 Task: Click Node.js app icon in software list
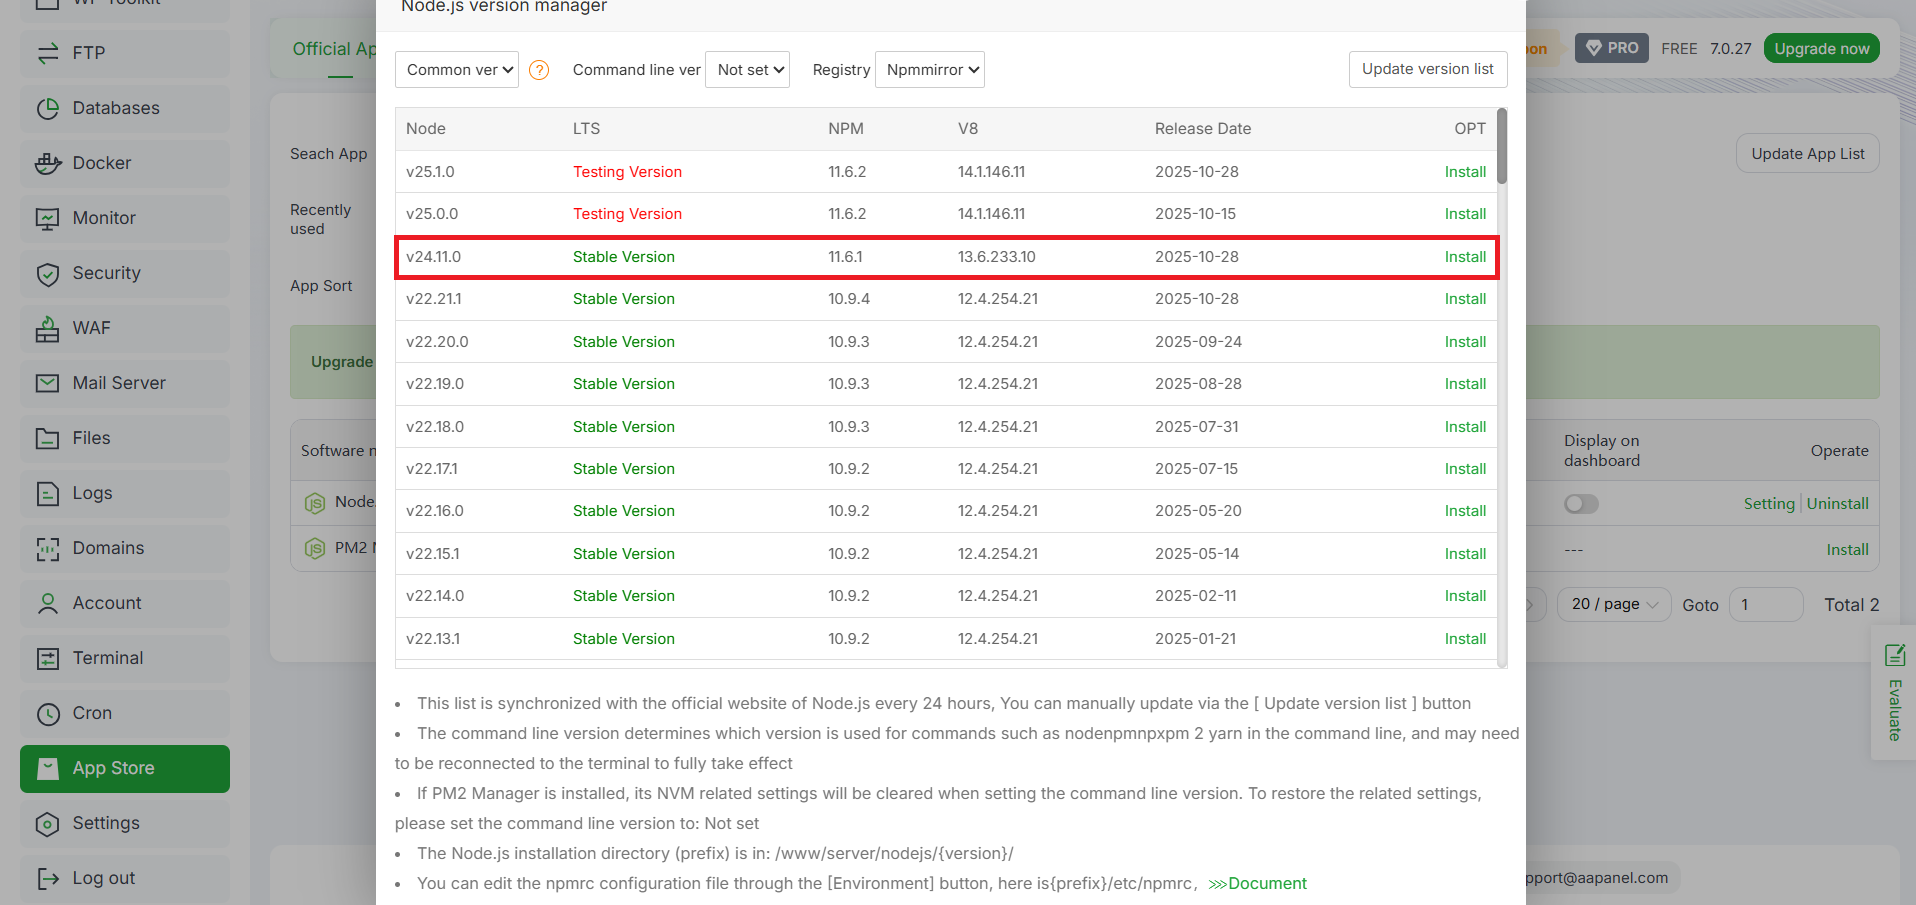(x=315, y=503)
